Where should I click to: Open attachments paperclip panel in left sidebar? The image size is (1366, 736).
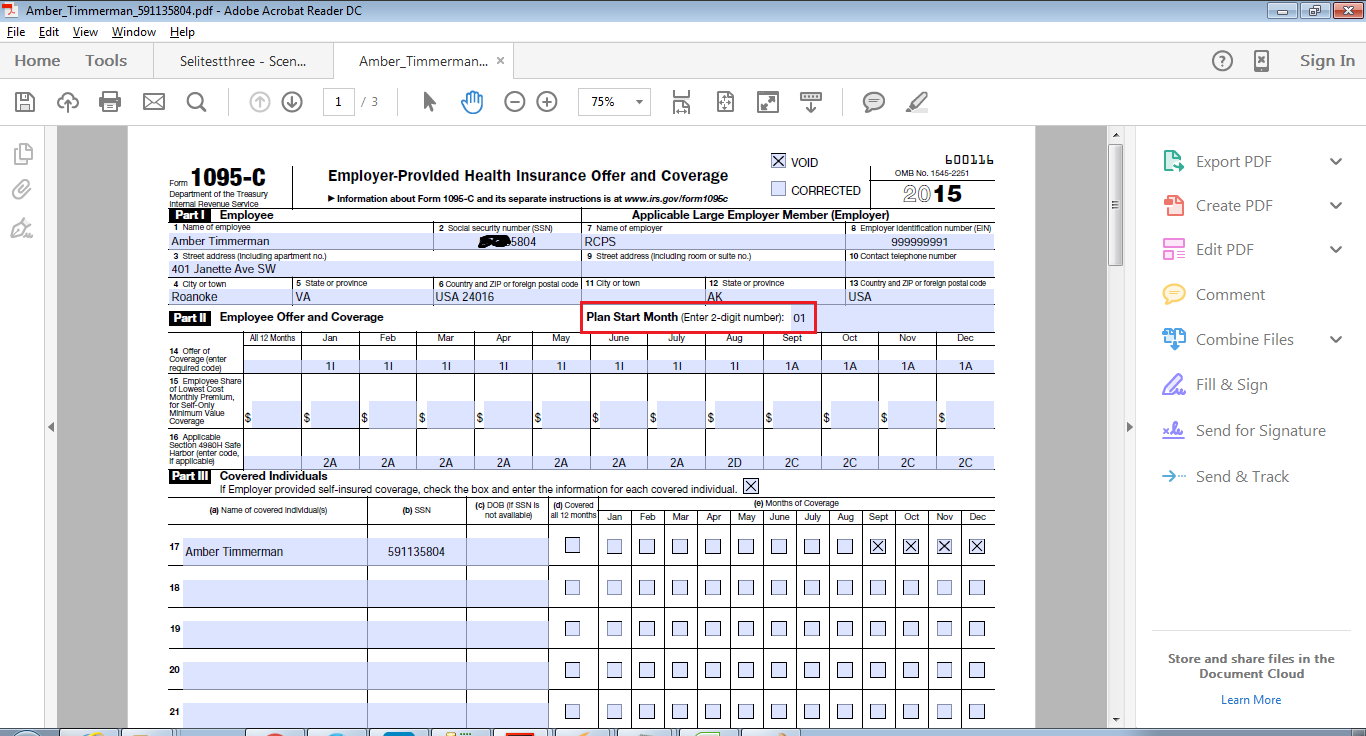click(x=22, y=190)
